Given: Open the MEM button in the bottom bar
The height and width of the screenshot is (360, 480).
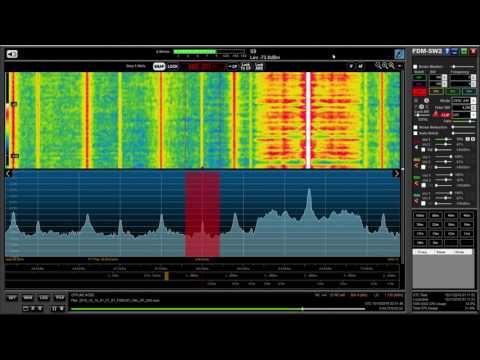Looking at the screenshot, I should click(x=28, y=298).
